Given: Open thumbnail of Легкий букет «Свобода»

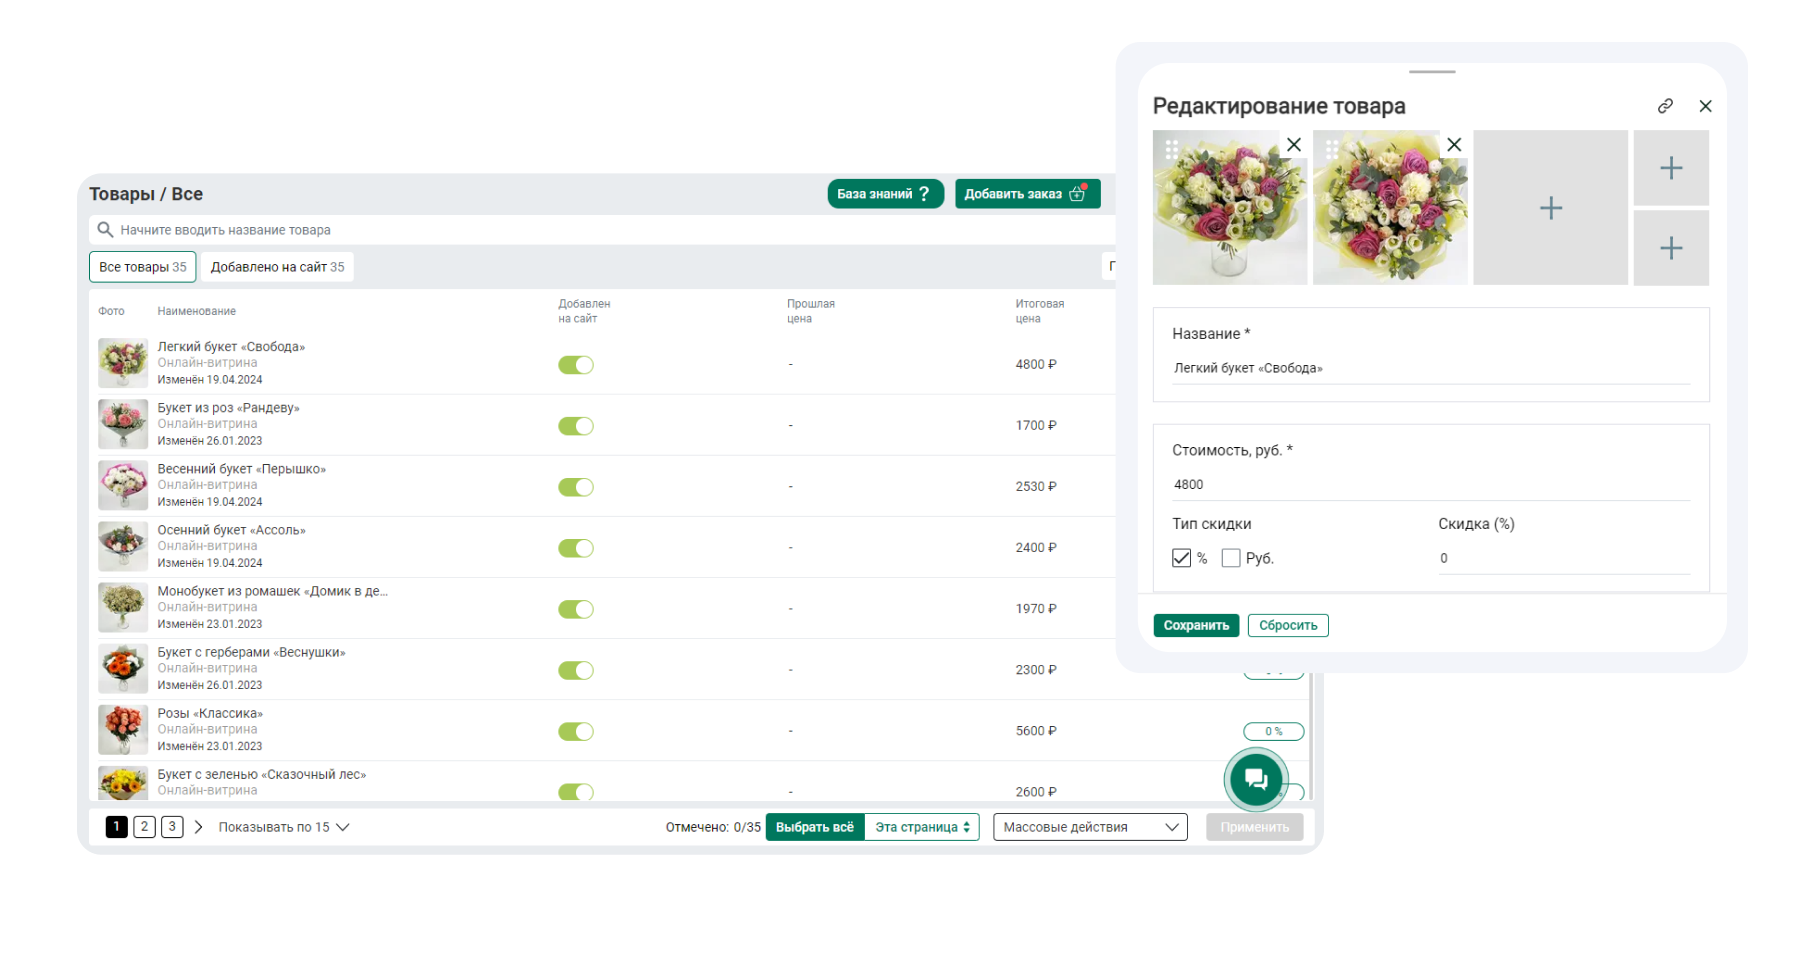Looking at the screenshot, I should pyautogui.click(x=123, y=363).
